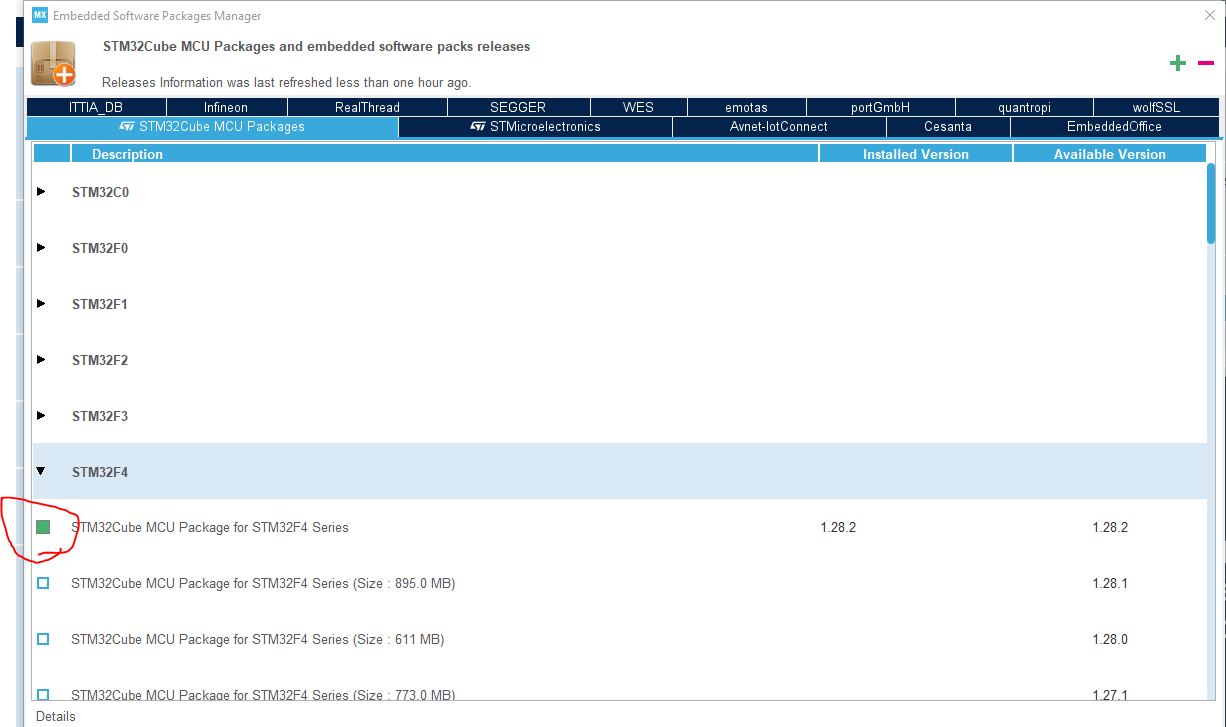
Task: Open the SEGGER vendor tab
Action: [x=518, y=107]
